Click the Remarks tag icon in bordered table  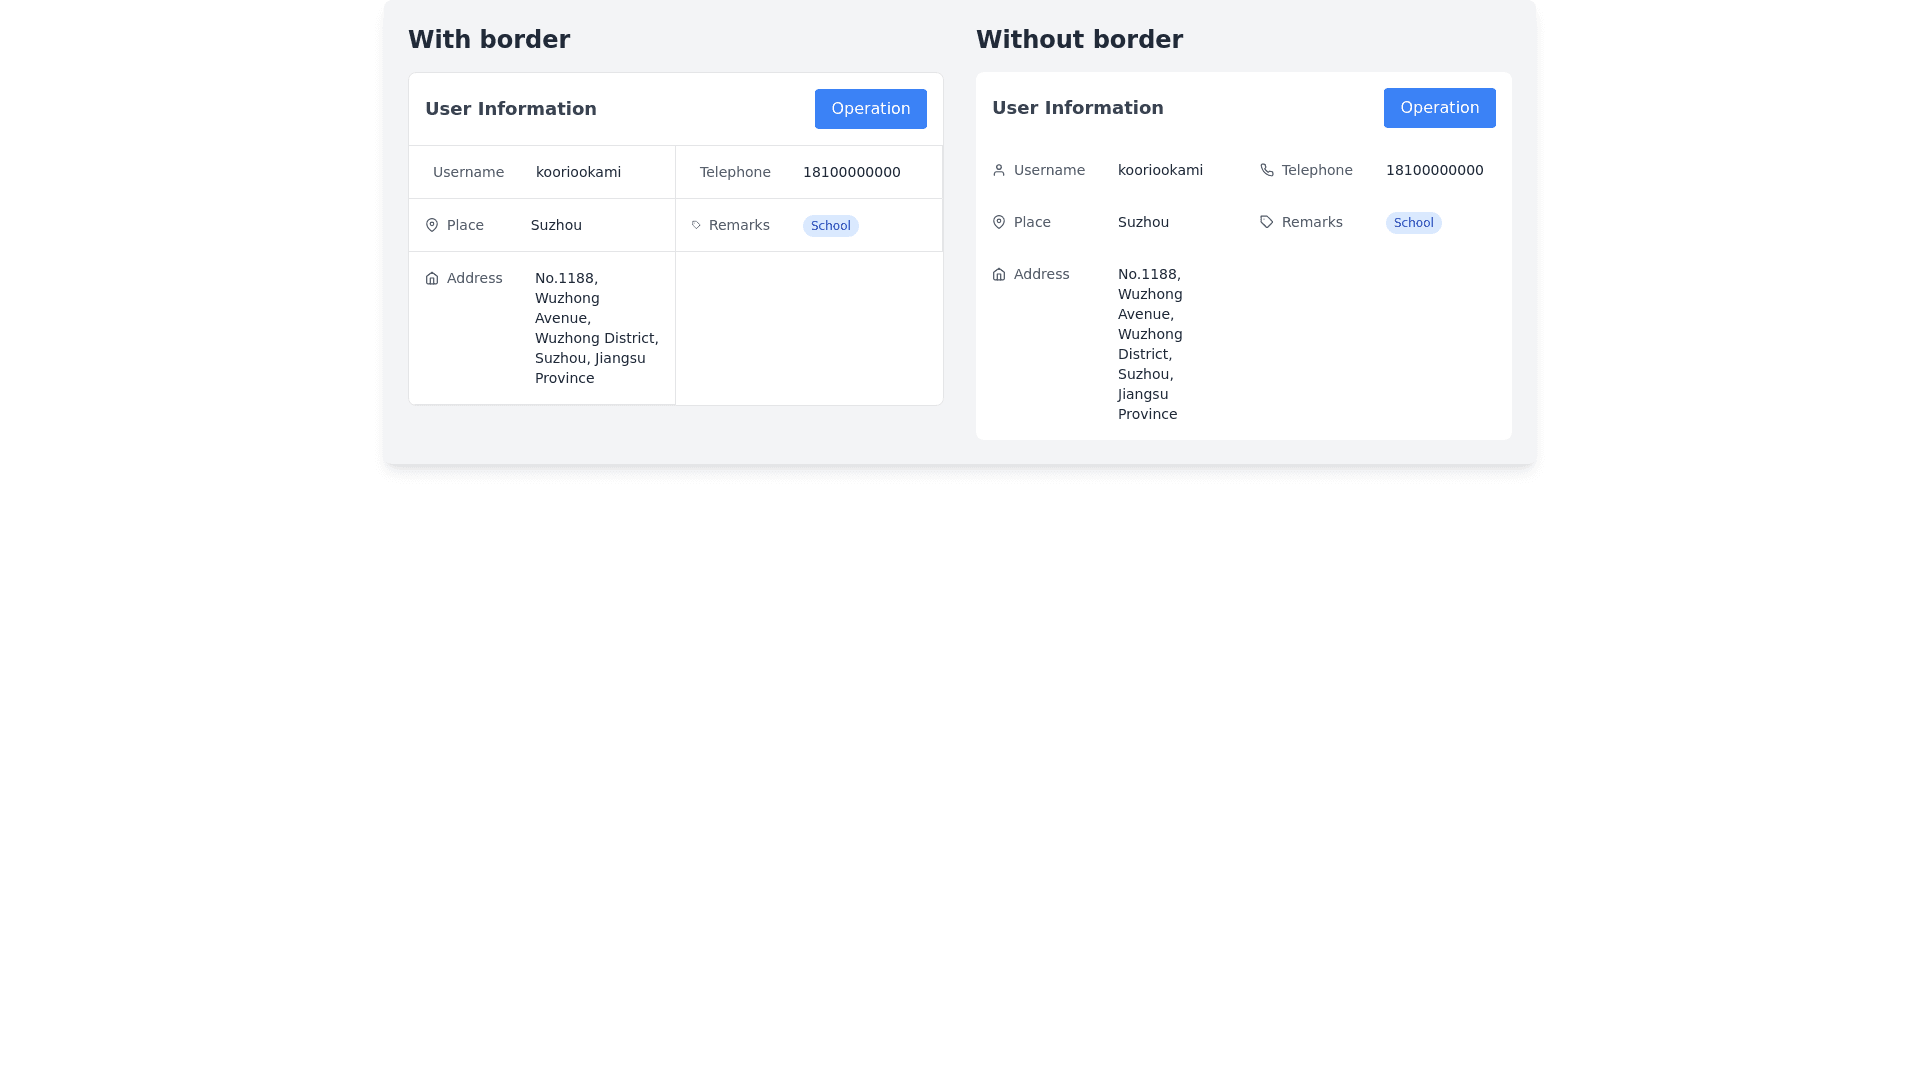696,225
